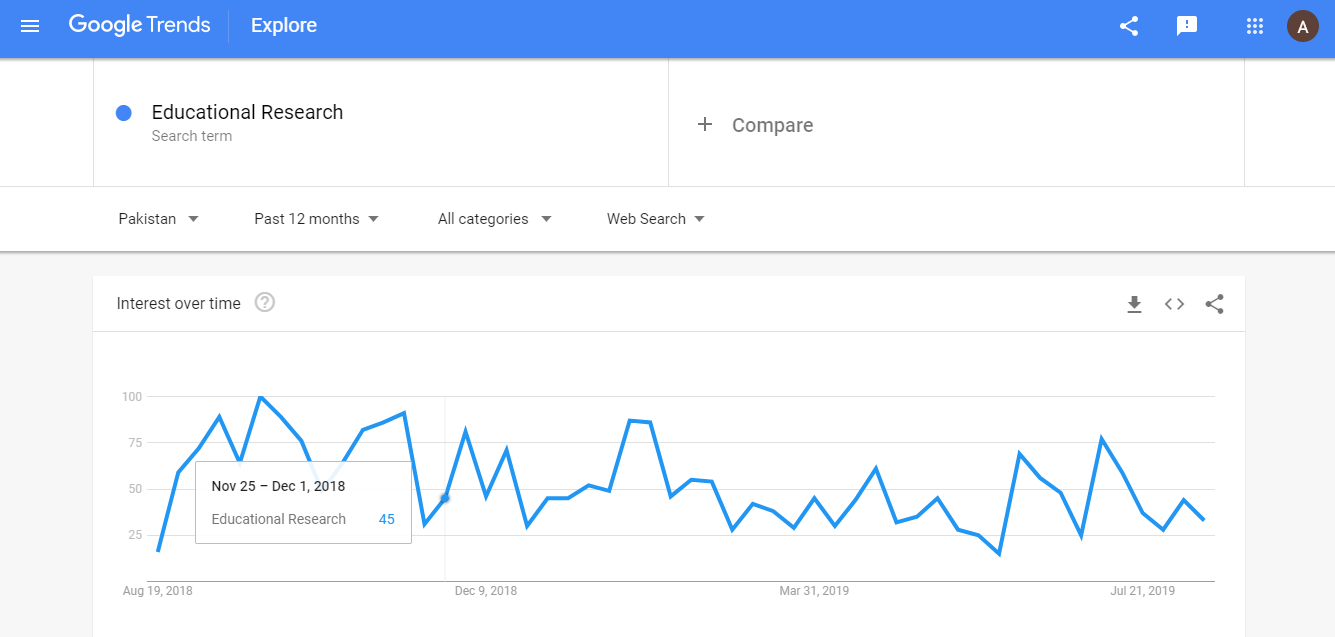Open the send feedback icon
The width and height of the screenshot is (1335, 637).
[1187, 27]
